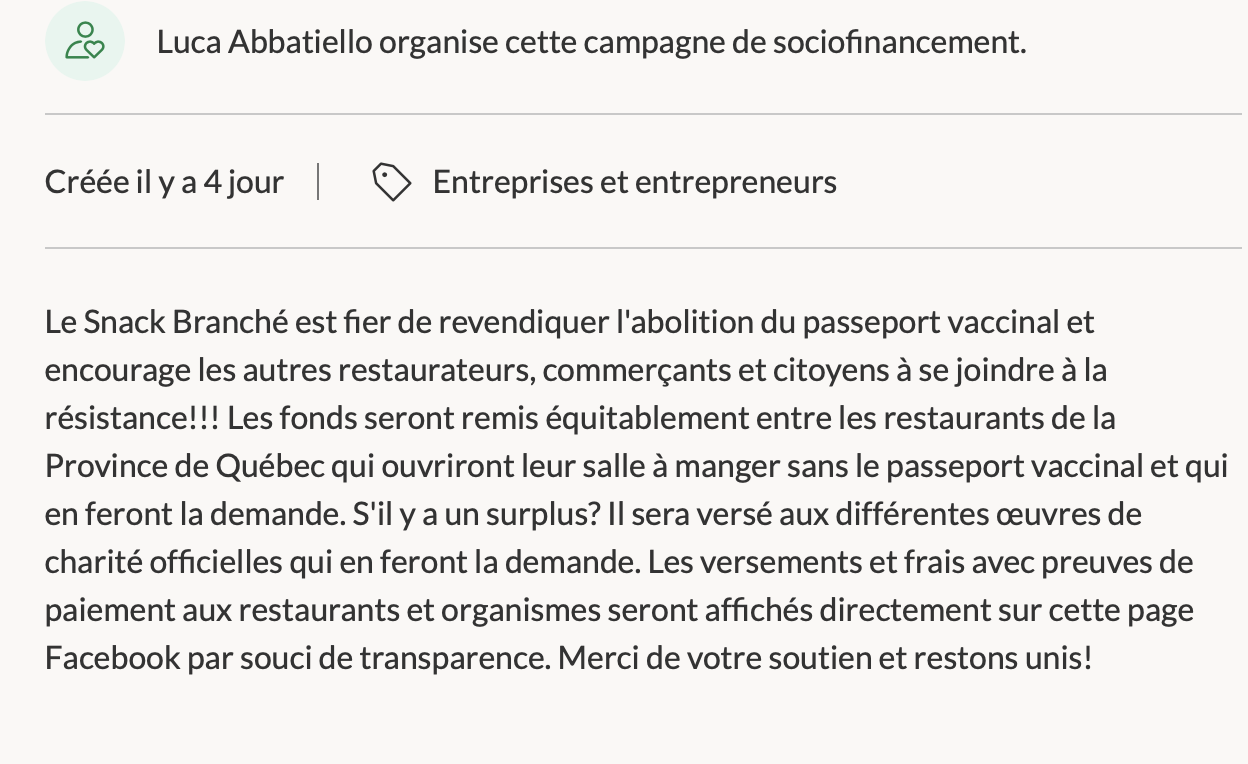
Task: Click the organizer person-with-heart avatar icon
Action: coord(84,42)
